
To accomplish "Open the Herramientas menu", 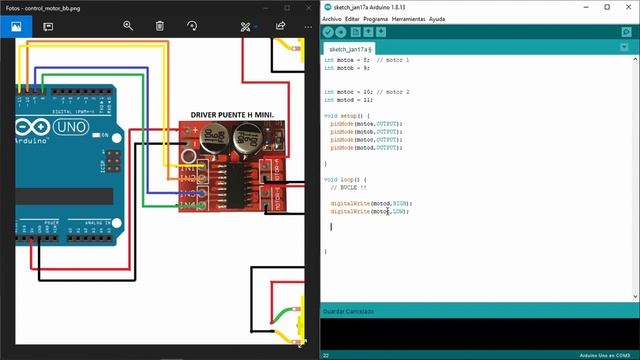I will tap(409, 19).
